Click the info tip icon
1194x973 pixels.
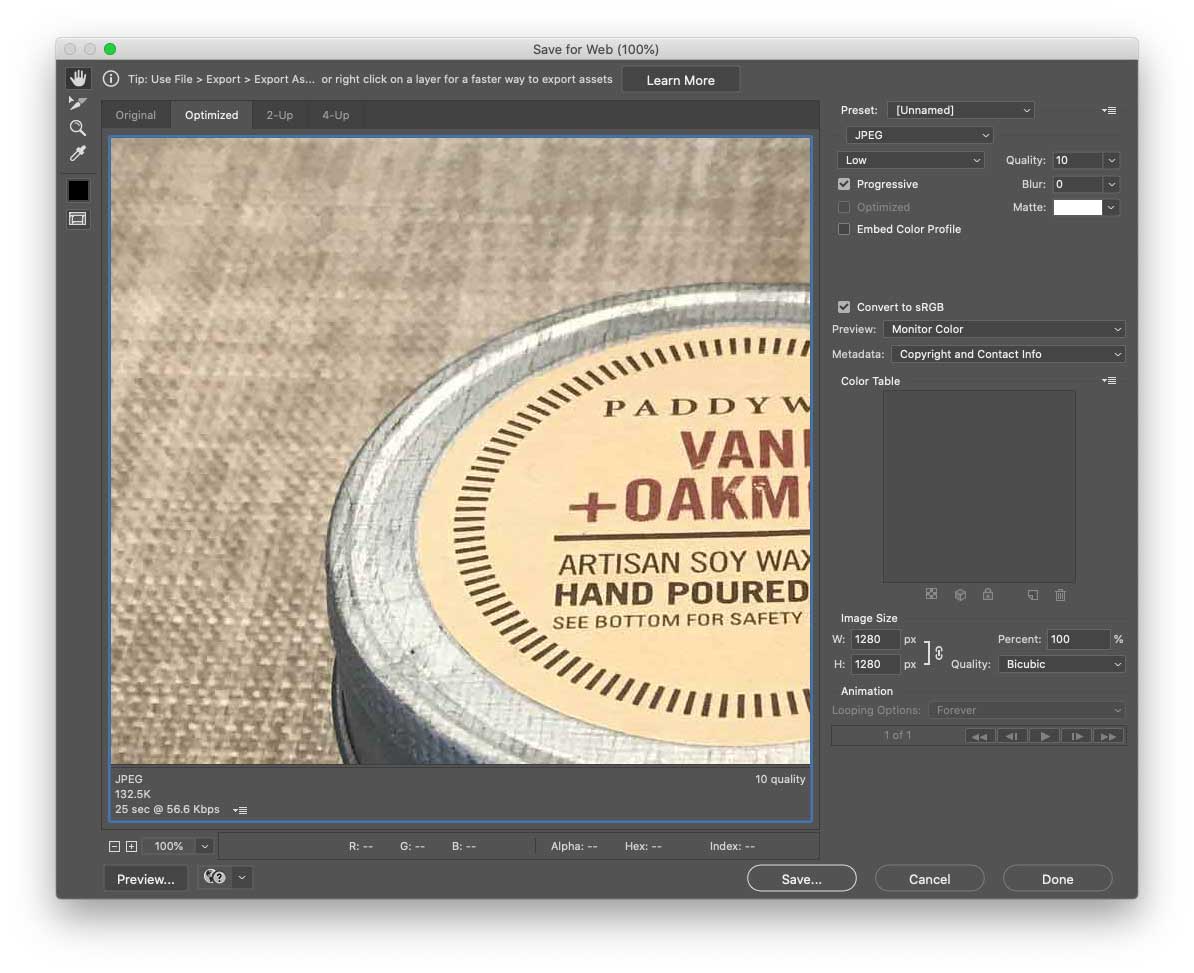(110, 78)
